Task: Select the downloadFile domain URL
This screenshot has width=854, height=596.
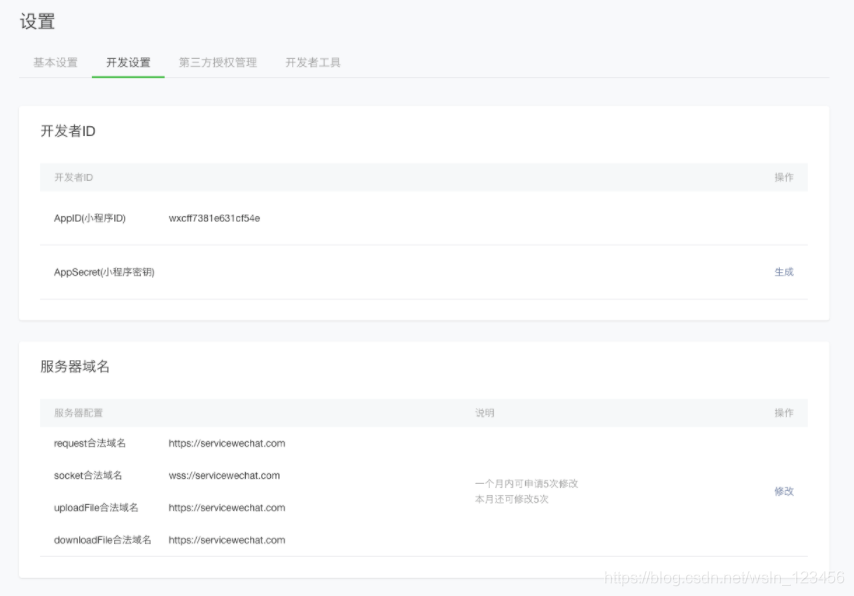Action: click(x=227, y=540)
